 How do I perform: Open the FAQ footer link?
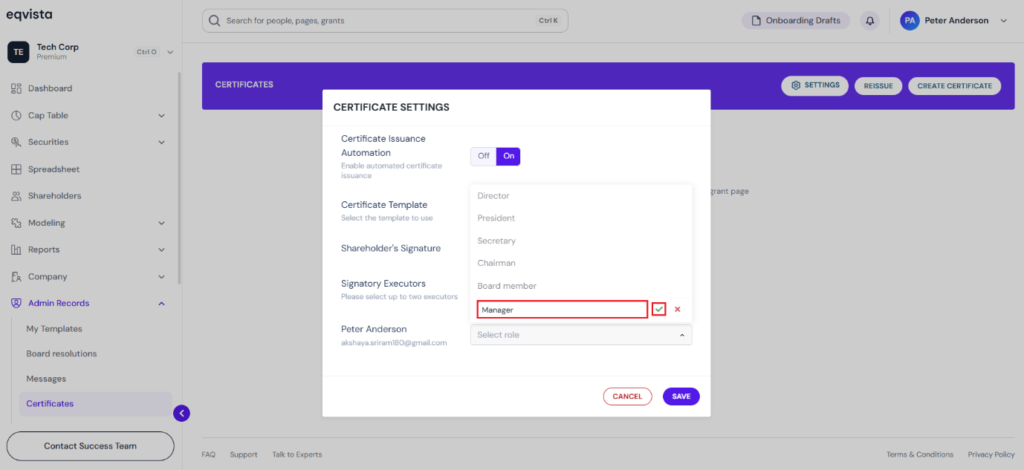tap(208, 454)
